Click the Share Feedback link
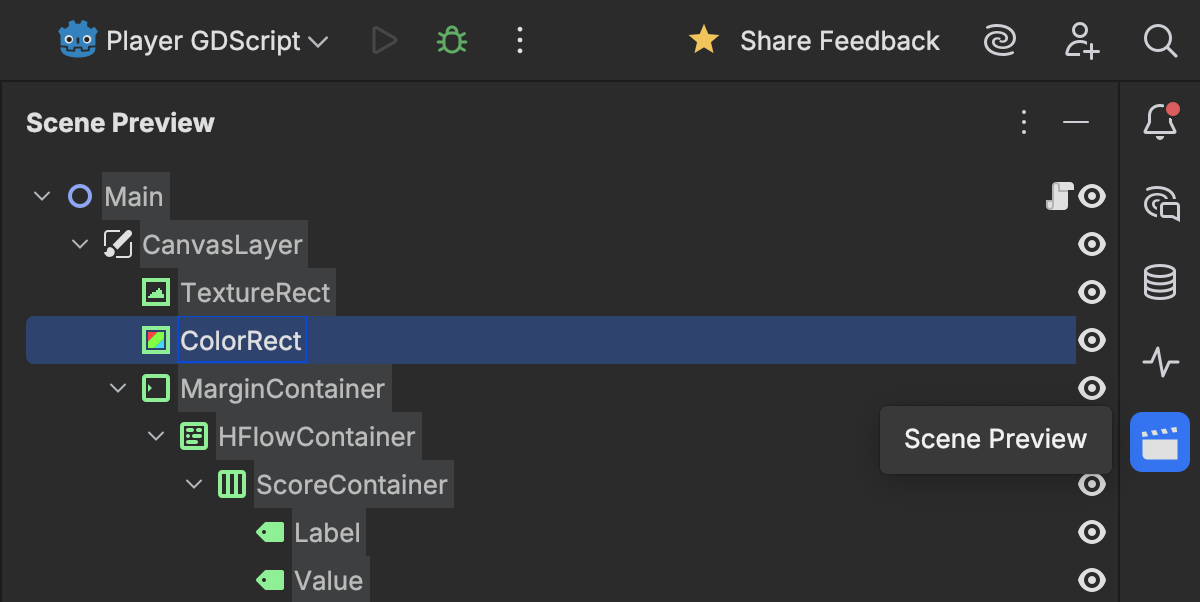 [839, 41]
